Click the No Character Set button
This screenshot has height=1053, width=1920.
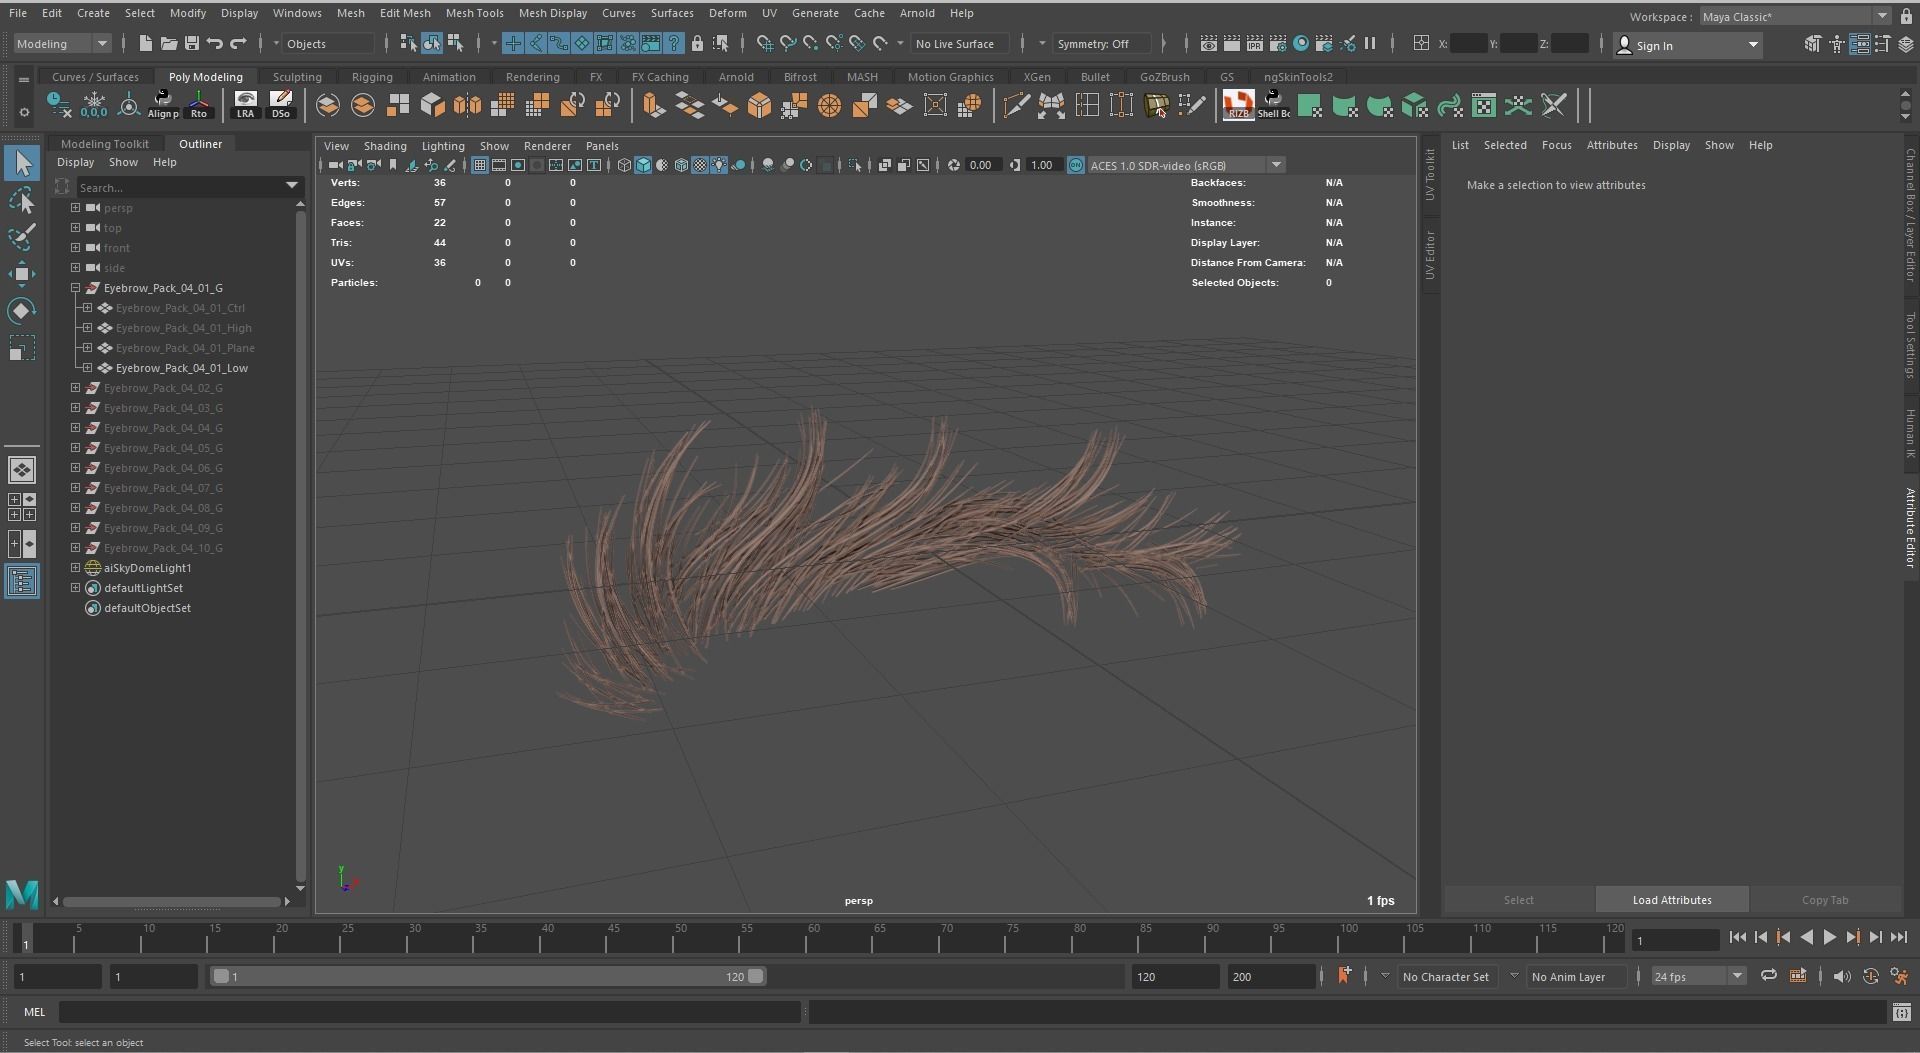(x=1445, y=976)
